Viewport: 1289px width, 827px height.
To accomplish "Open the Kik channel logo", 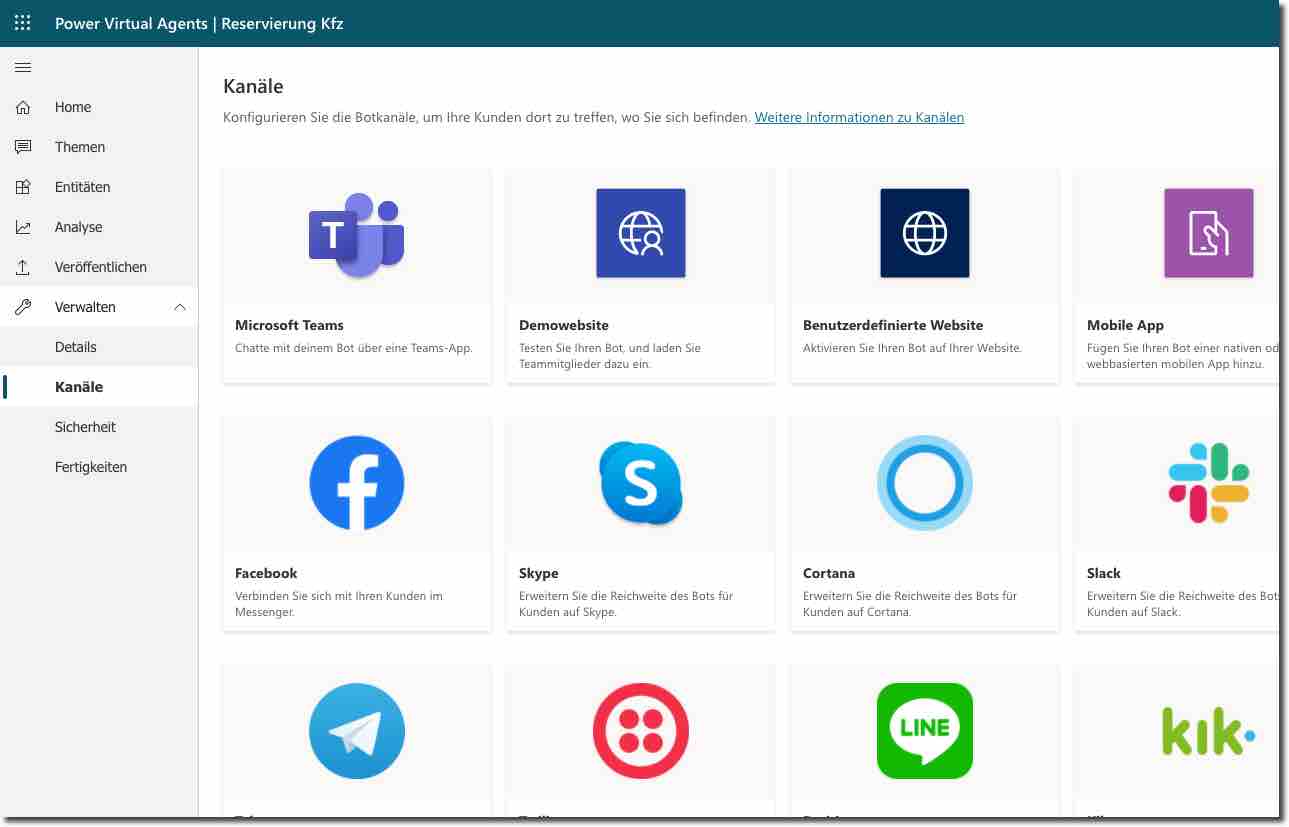I will coord(1208,732).
